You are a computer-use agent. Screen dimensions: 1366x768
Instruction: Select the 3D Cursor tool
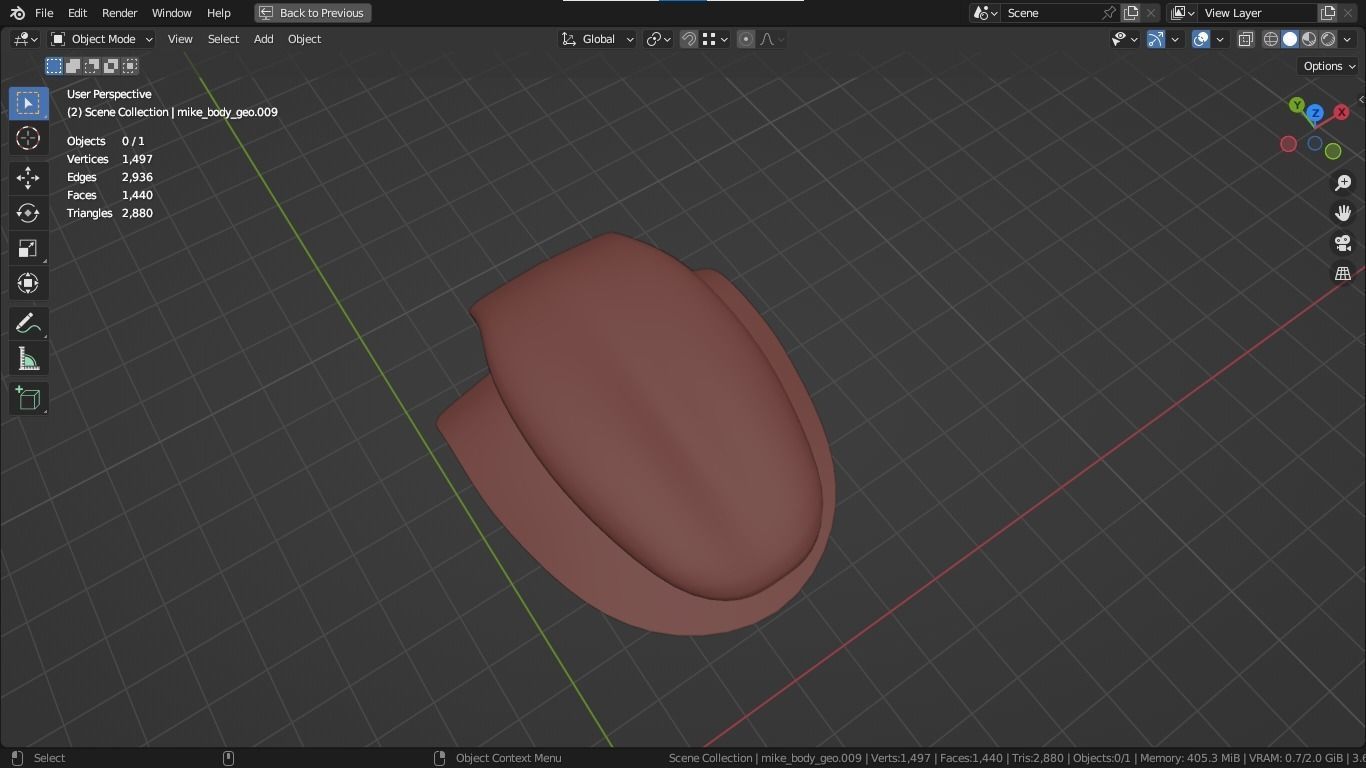point(28,138)
